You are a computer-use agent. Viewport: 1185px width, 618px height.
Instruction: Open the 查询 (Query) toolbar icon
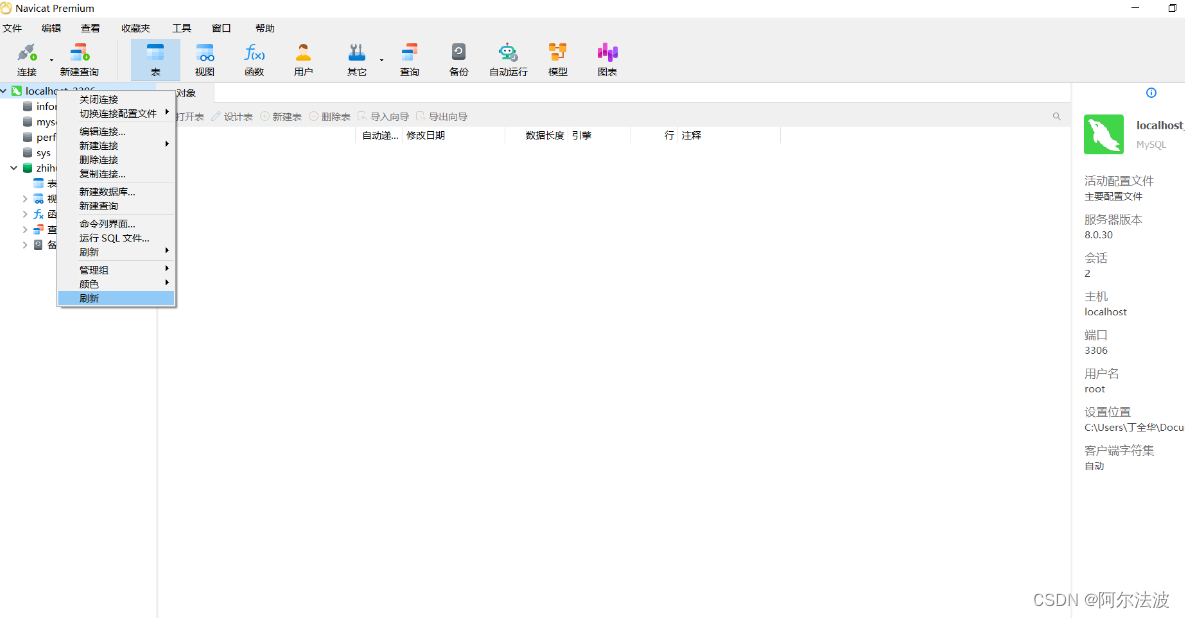pos(409,53)
